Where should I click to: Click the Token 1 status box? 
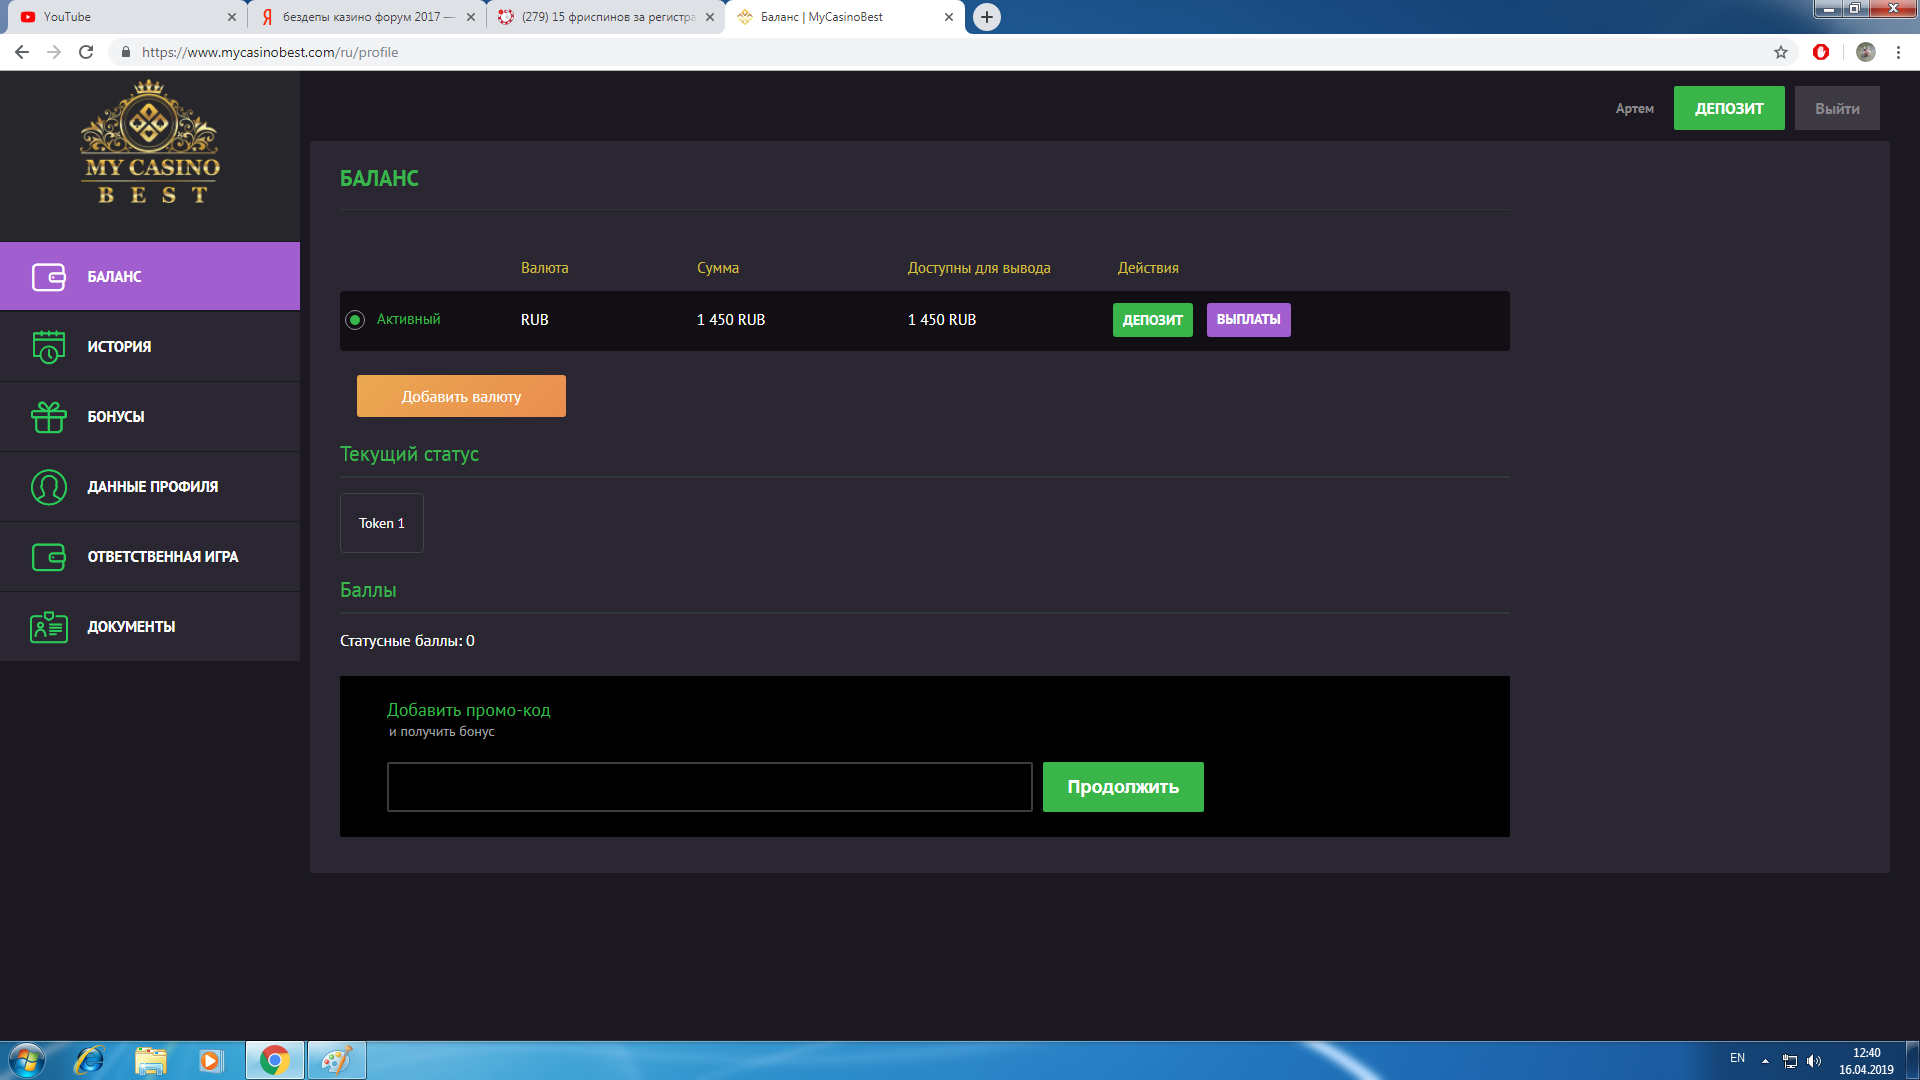point(382,523)
